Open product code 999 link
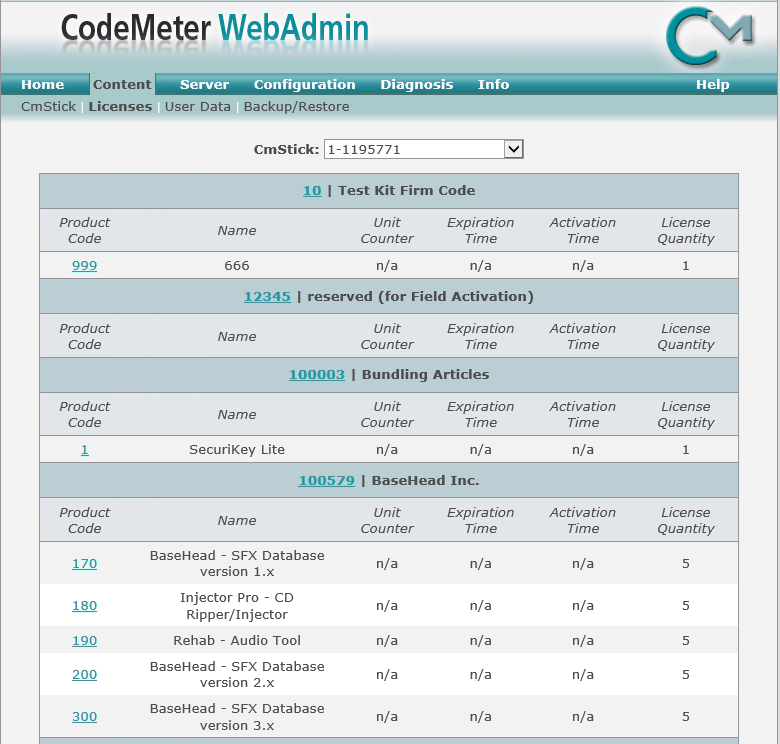This screenshot has height=744, width=780. coord(85,266)
